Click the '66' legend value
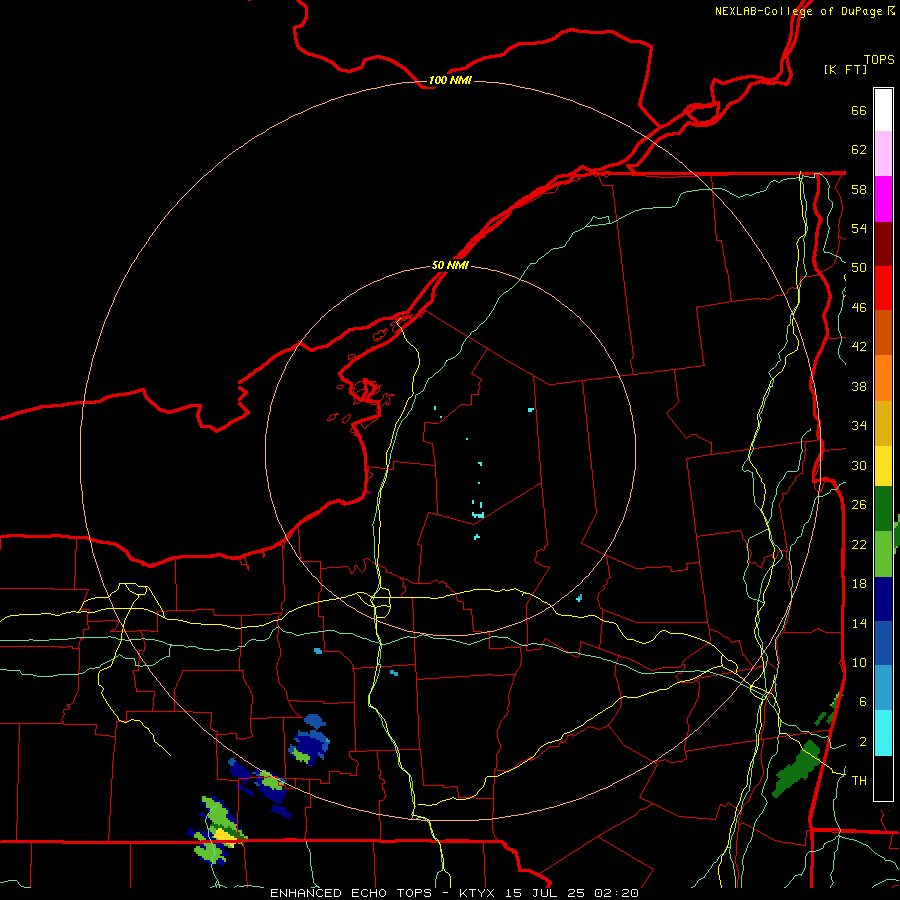 pyautogui.click(x=859, y=110)
